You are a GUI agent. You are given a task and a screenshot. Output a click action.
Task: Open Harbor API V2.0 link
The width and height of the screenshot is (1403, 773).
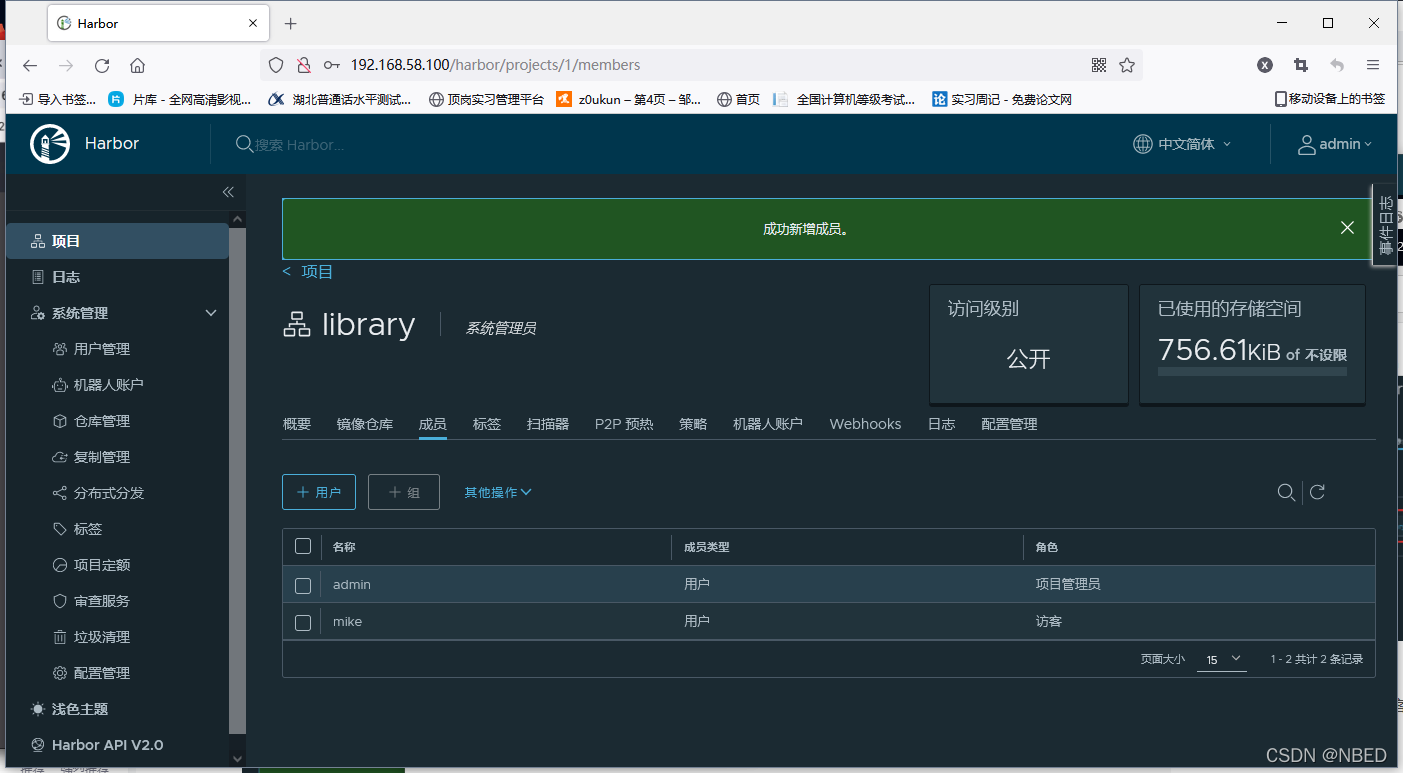click(107, 745)
